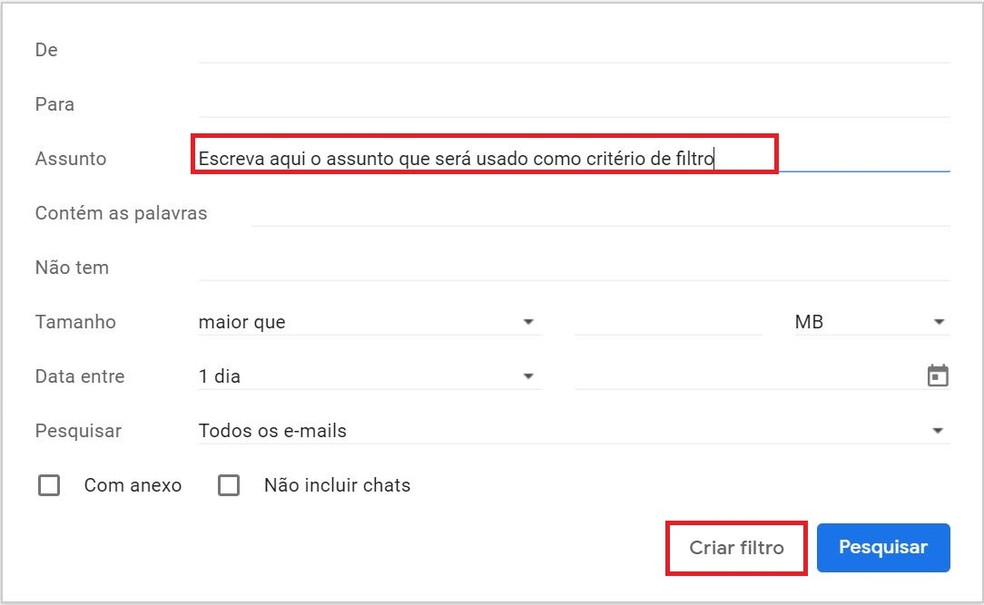Click the Contém as palavras label
The height and width of the screenshot is (605, 984).
pyautogui.click(x=121, y=213)
